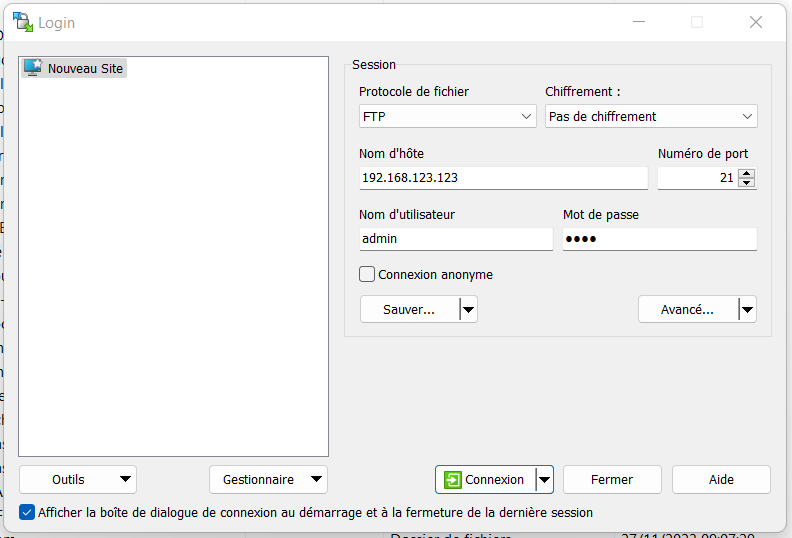Focus the Mot de passe field

pos(659,239)
